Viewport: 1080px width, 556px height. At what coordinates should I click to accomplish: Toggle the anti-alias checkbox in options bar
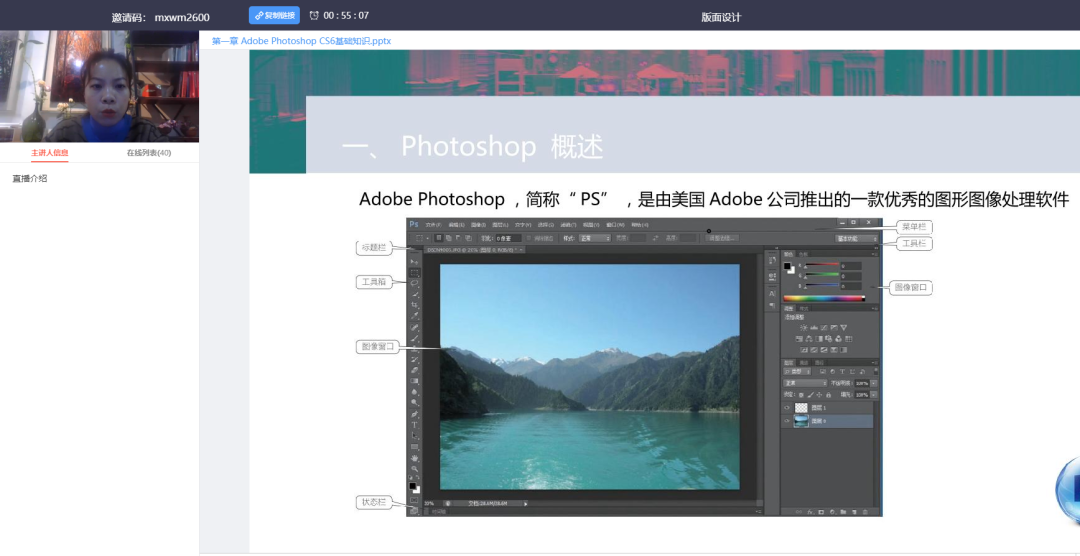click(x=529, y=239)
